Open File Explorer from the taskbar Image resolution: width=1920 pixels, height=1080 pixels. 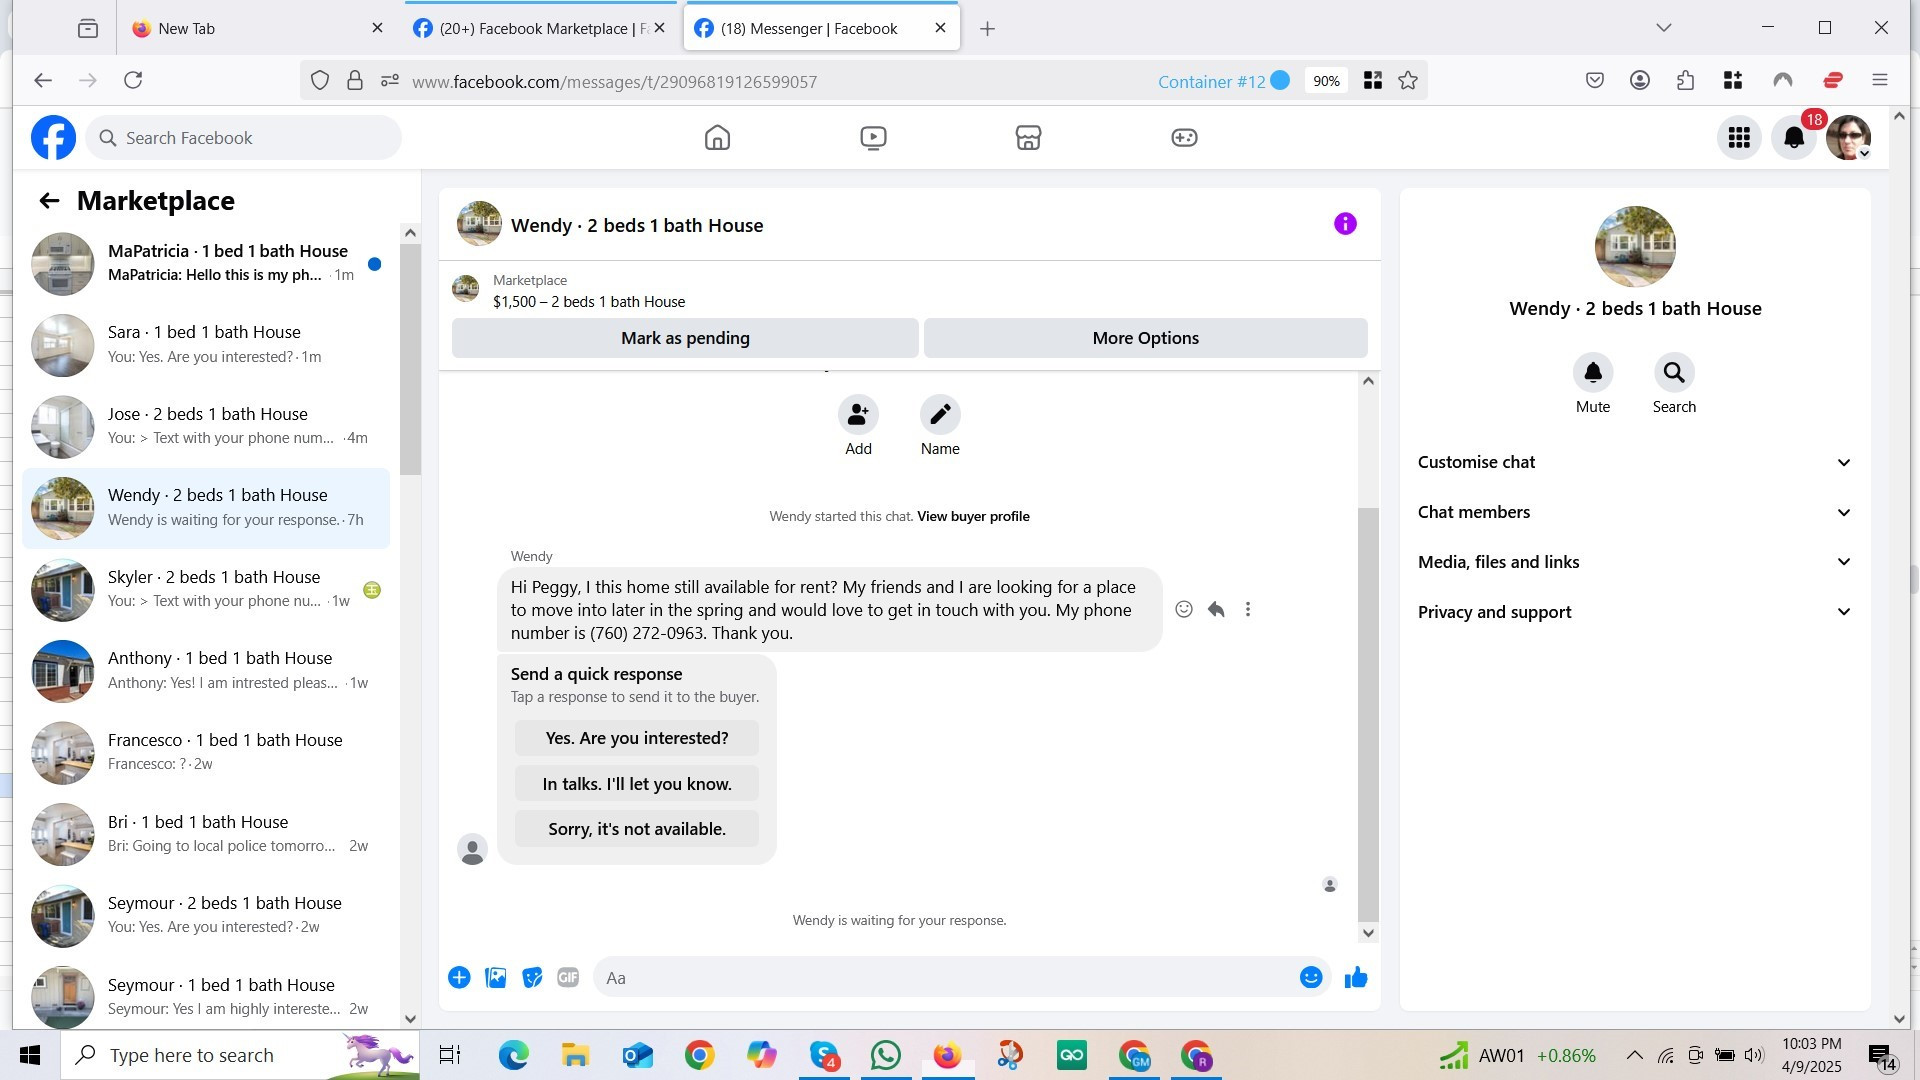pyautogui.click(x=575, y=1055)
